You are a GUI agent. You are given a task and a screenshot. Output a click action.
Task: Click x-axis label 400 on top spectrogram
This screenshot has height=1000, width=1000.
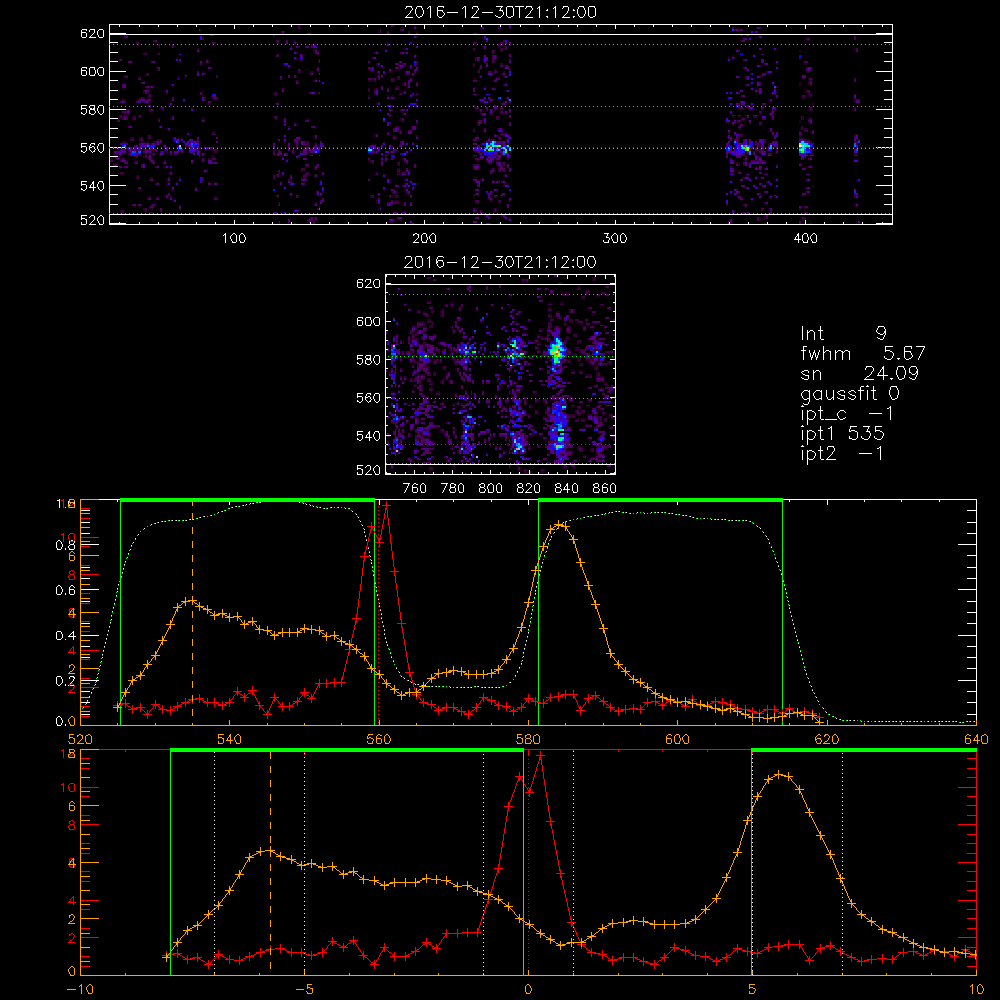pos(805,239)
